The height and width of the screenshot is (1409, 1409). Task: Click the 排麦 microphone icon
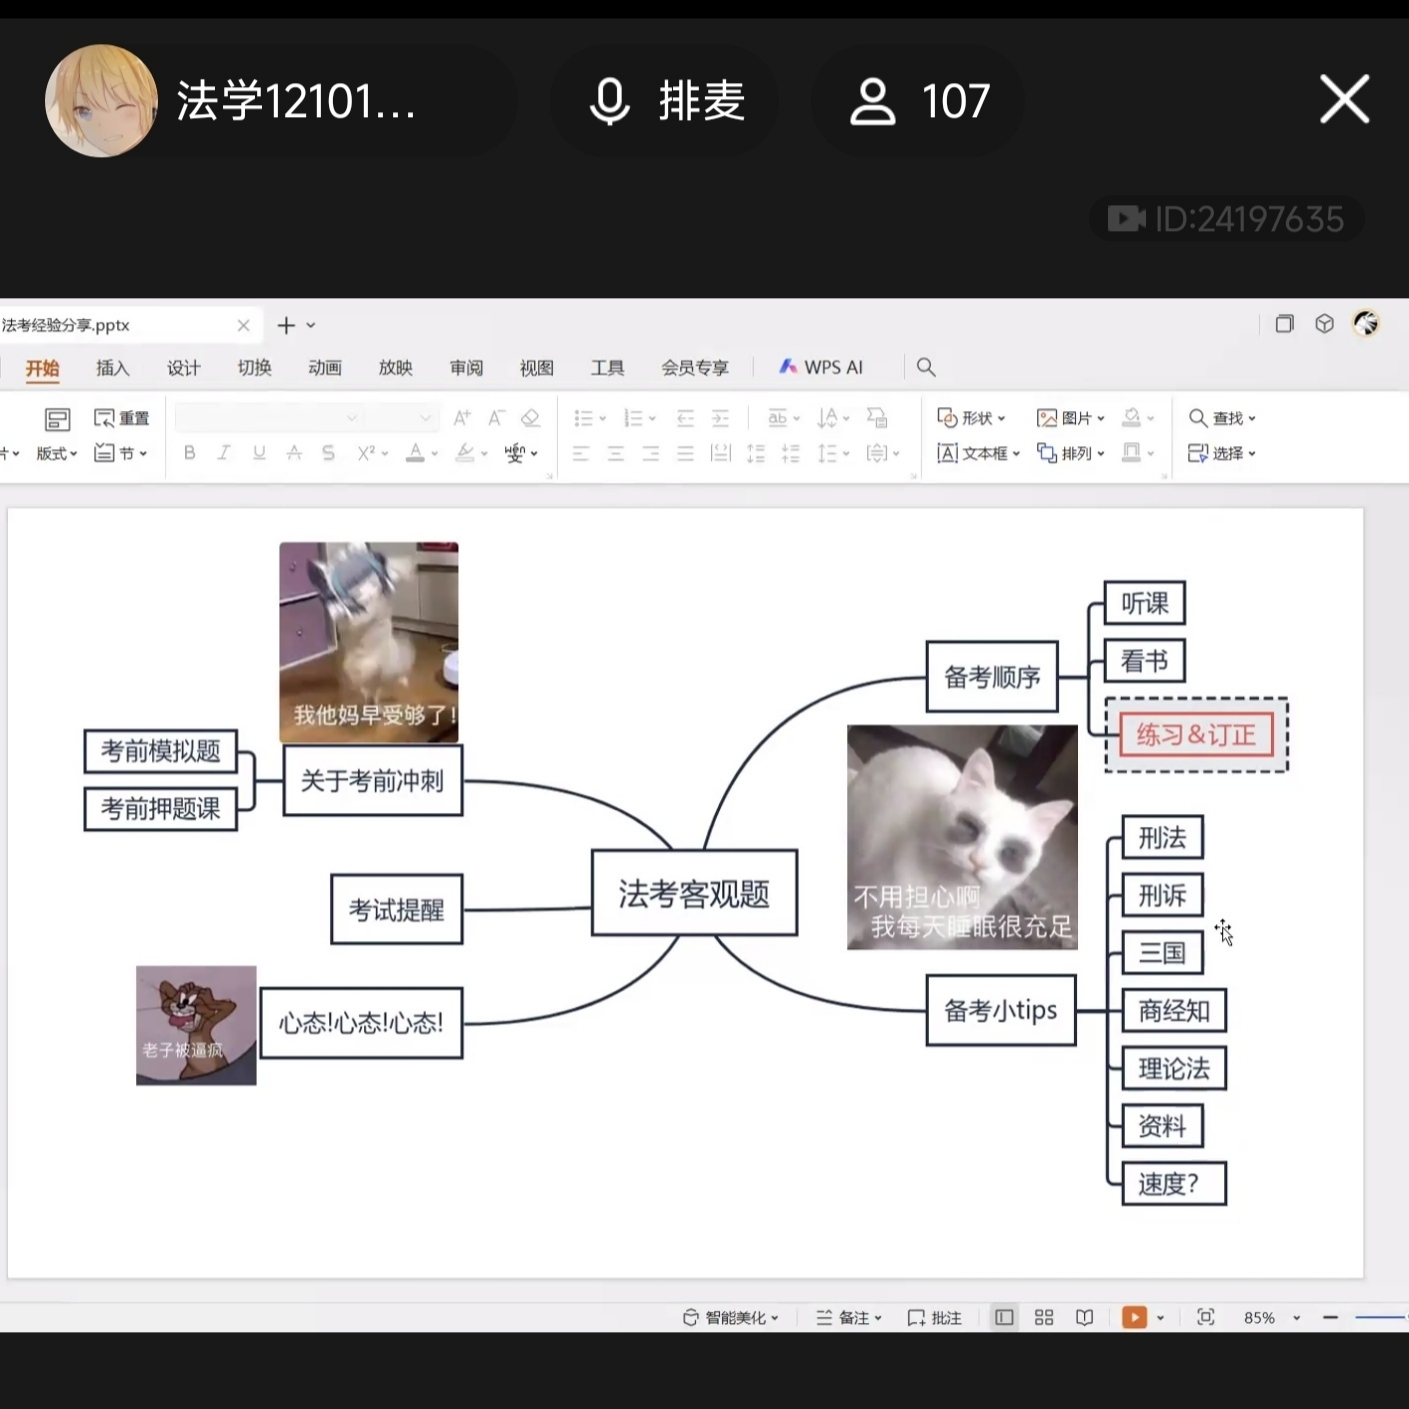point(609,102)
